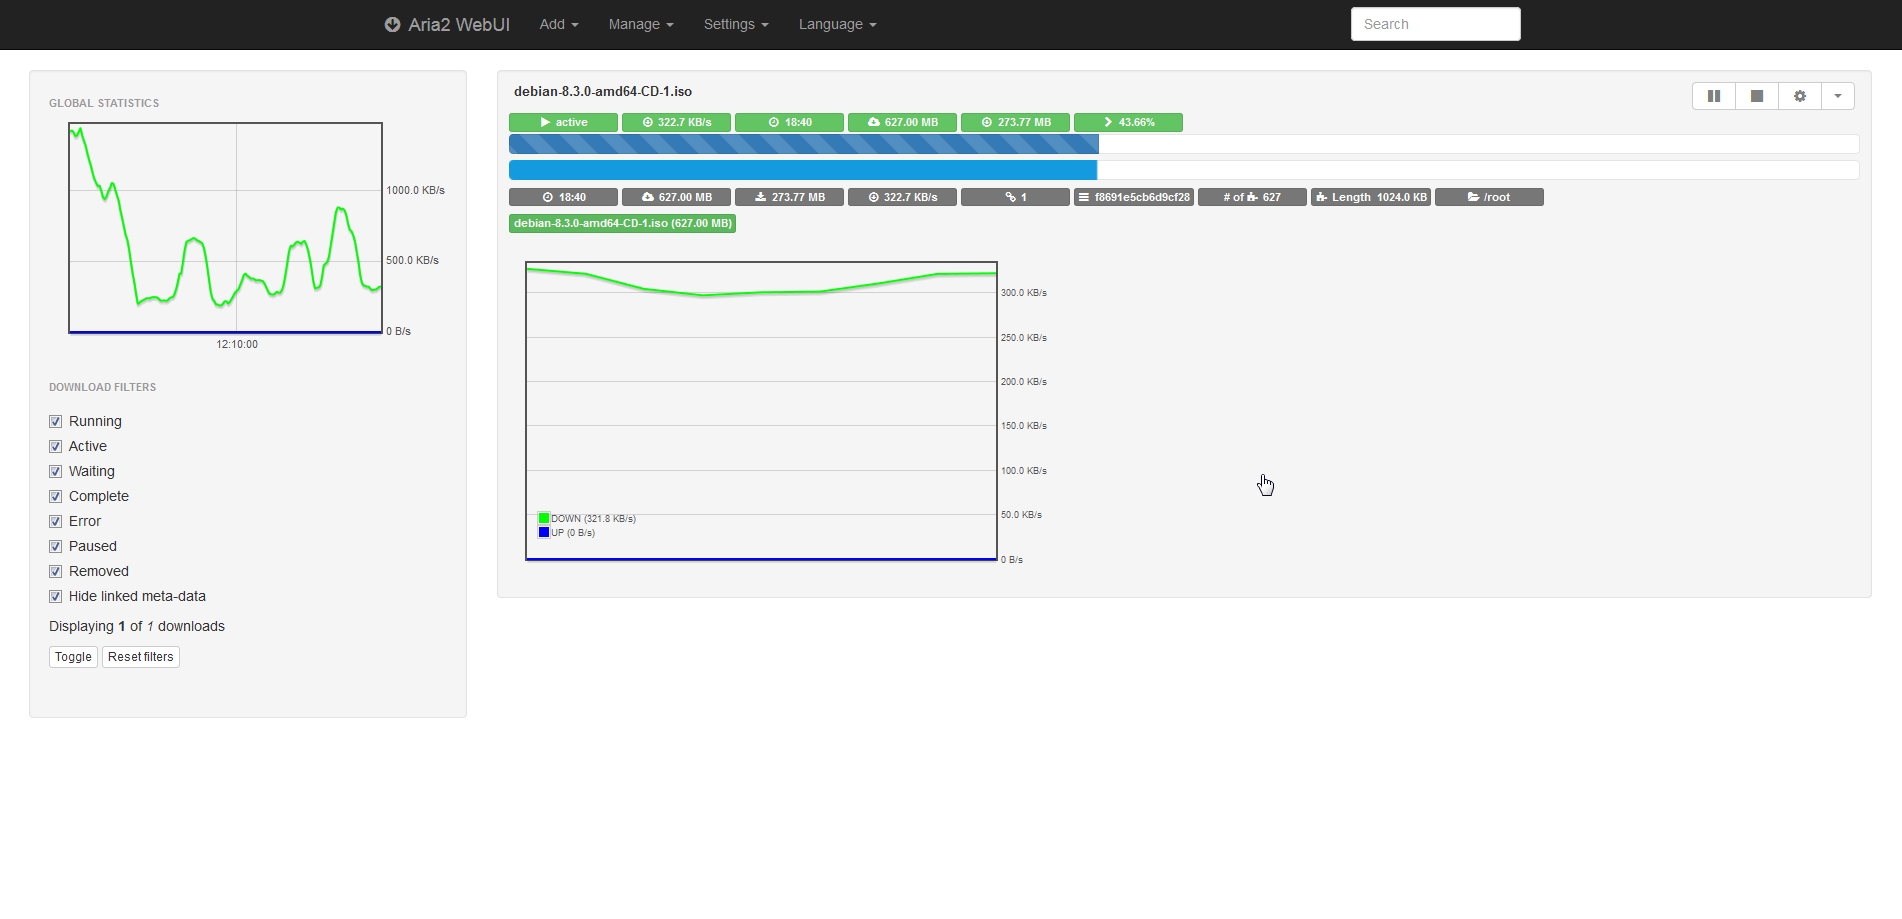Toggle the Complete filter
Viewport: 1902px width, 919px height.
(56, 496)
